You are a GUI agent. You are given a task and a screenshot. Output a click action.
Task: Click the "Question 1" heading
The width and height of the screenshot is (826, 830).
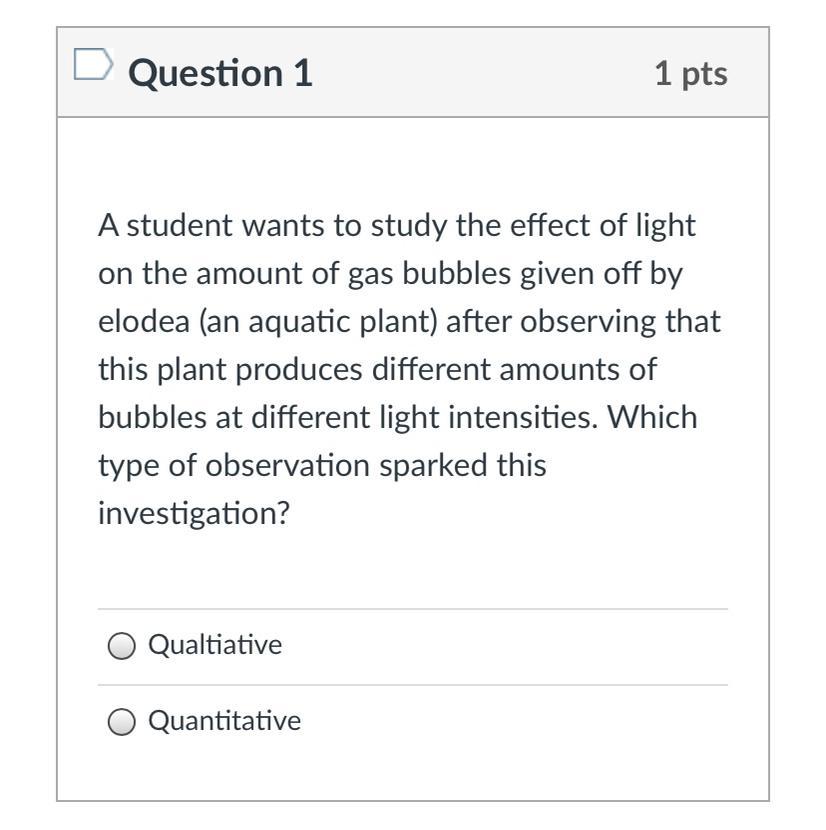coord(221,73)
